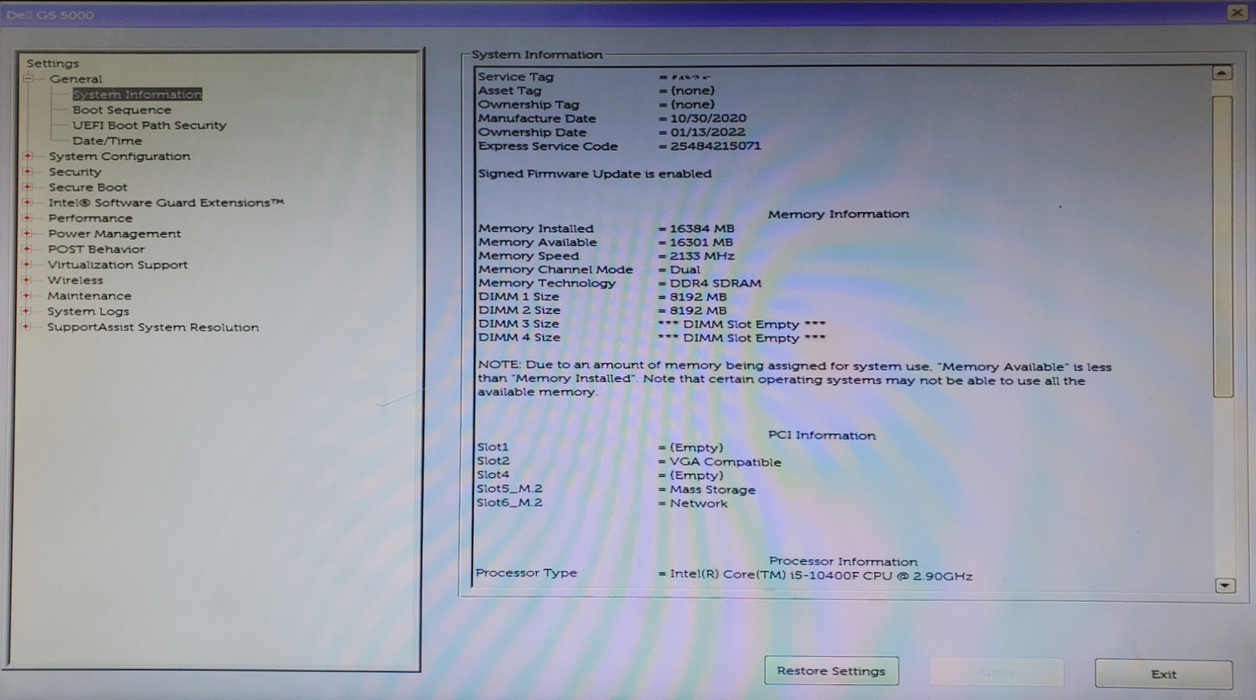The height and width of the screenshot is (700, 1256).
Task: Select the Wireless category label
Action: tap(75, 280)
